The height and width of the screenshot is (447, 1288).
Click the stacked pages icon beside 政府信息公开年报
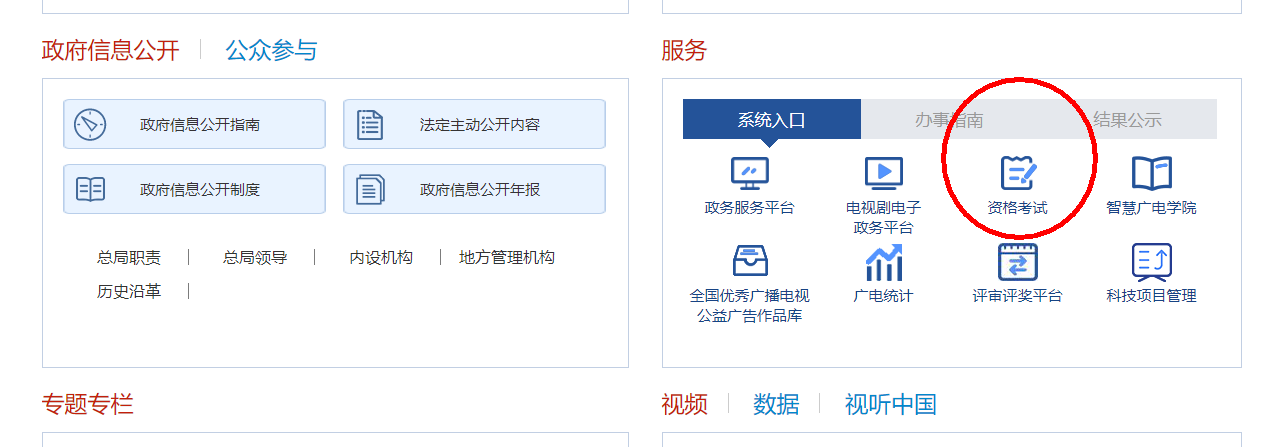(x=370, y=189)
